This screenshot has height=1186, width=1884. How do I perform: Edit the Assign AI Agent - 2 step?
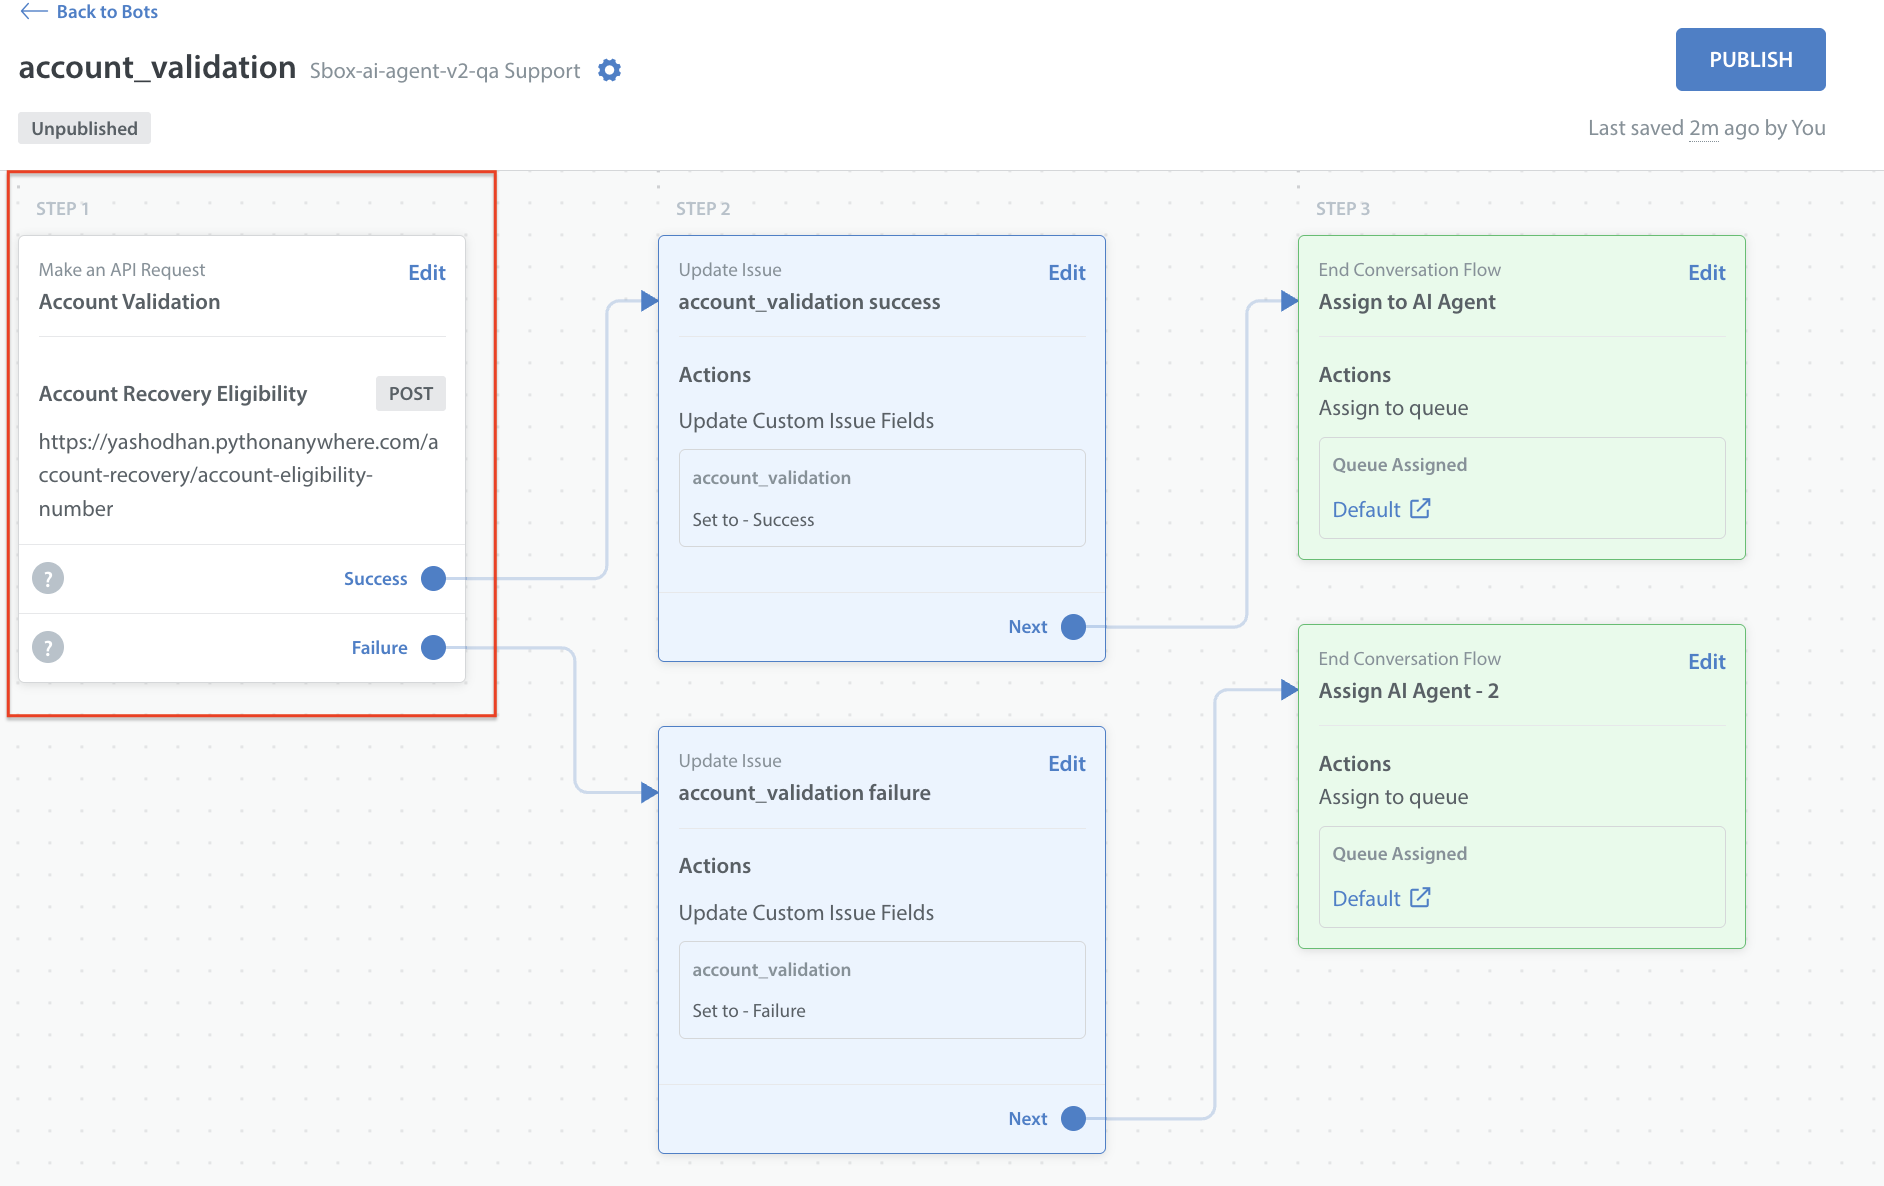coord(1706,662)
